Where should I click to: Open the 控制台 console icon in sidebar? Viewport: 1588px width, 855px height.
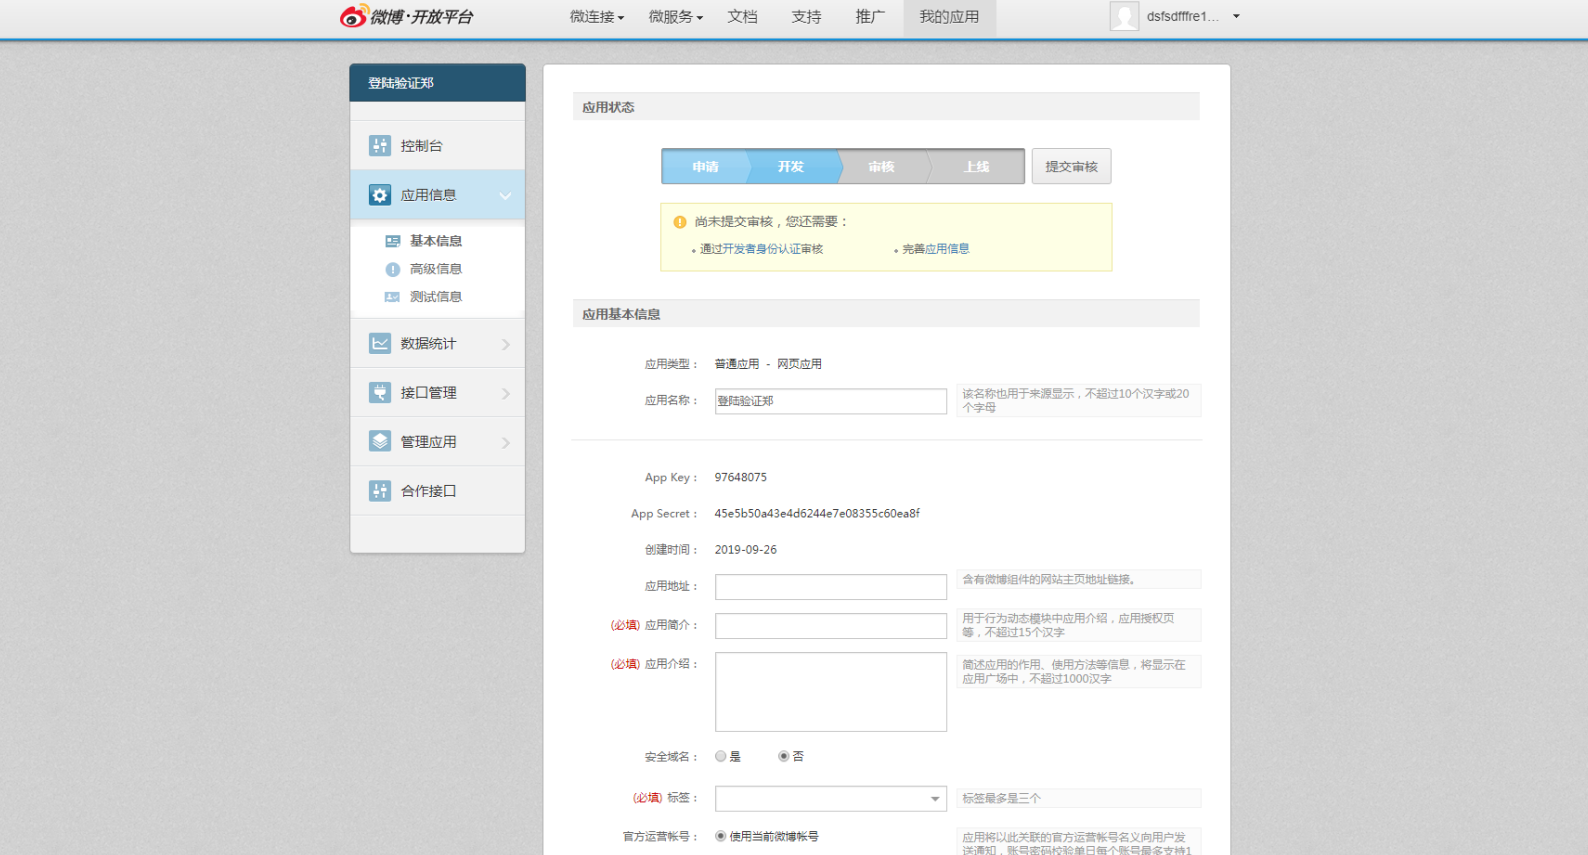click(x=380, y=146)
